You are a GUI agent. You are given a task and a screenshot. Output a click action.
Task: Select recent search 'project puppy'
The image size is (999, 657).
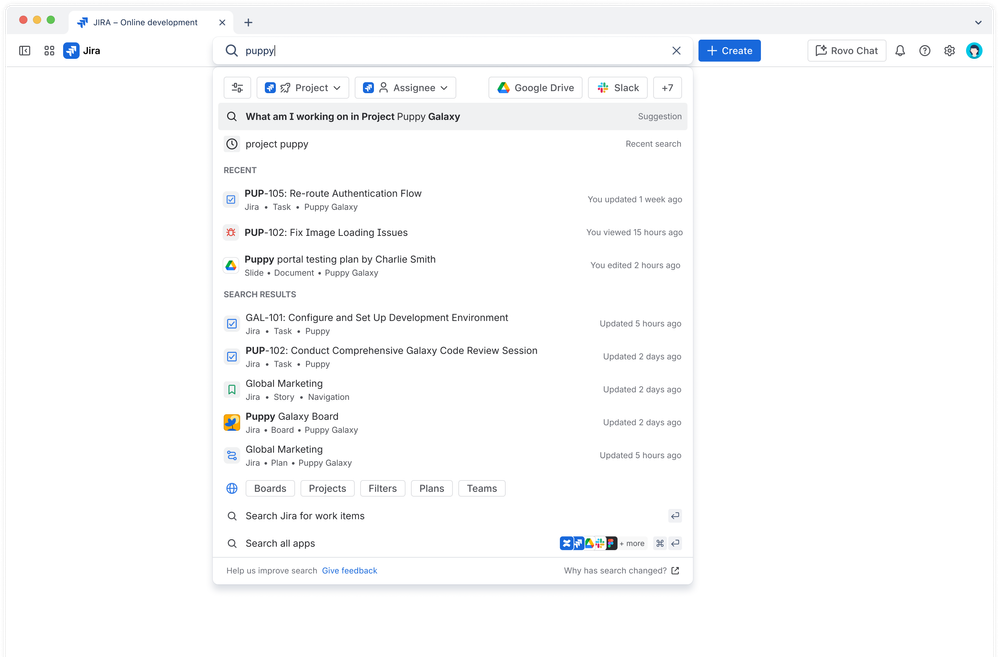tap(452, 144)
